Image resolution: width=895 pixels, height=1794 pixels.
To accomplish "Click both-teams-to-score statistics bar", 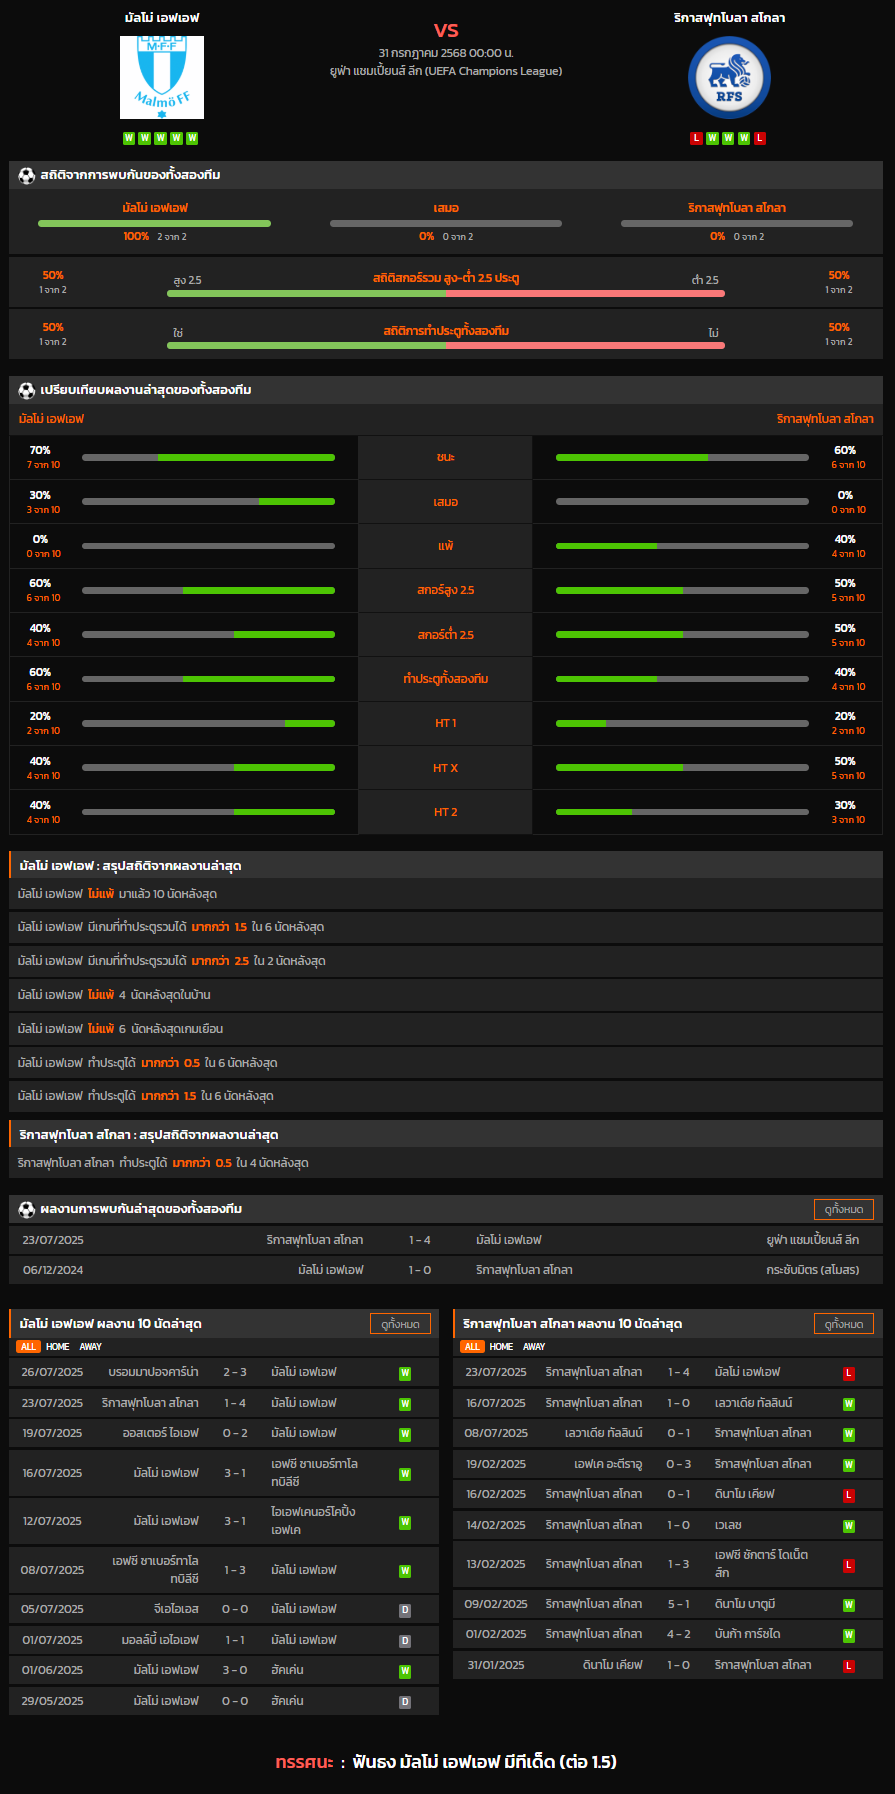I will click(446, 346).
